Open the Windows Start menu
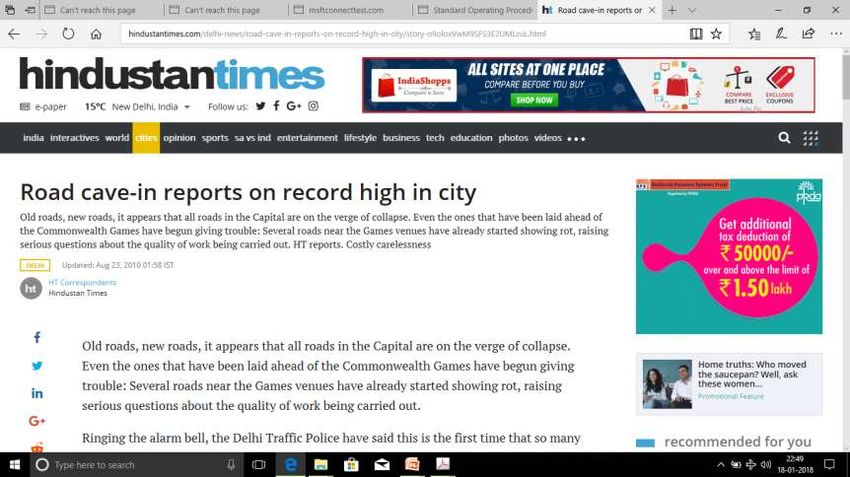Viewport: 850px width, 477px height. [15, 465]
